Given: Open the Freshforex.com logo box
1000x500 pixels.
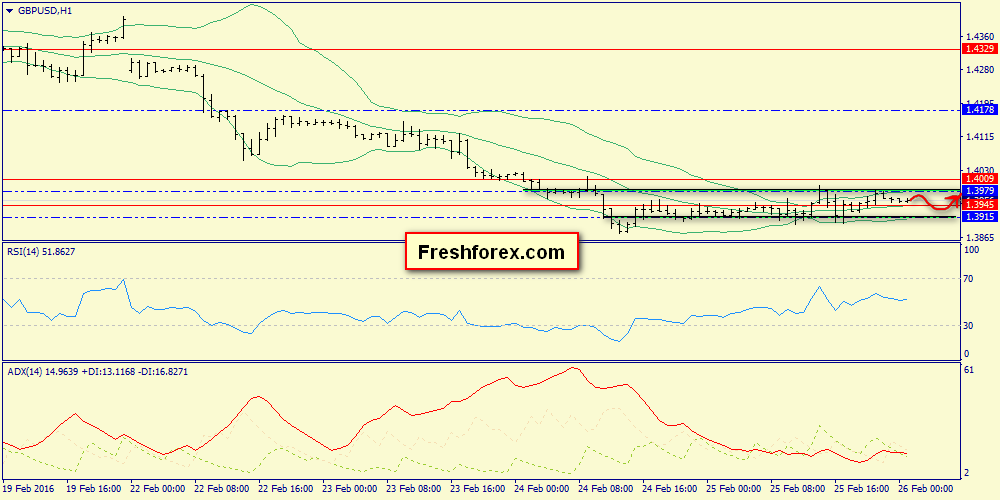Looking at the screenshot, I should 492,252.
